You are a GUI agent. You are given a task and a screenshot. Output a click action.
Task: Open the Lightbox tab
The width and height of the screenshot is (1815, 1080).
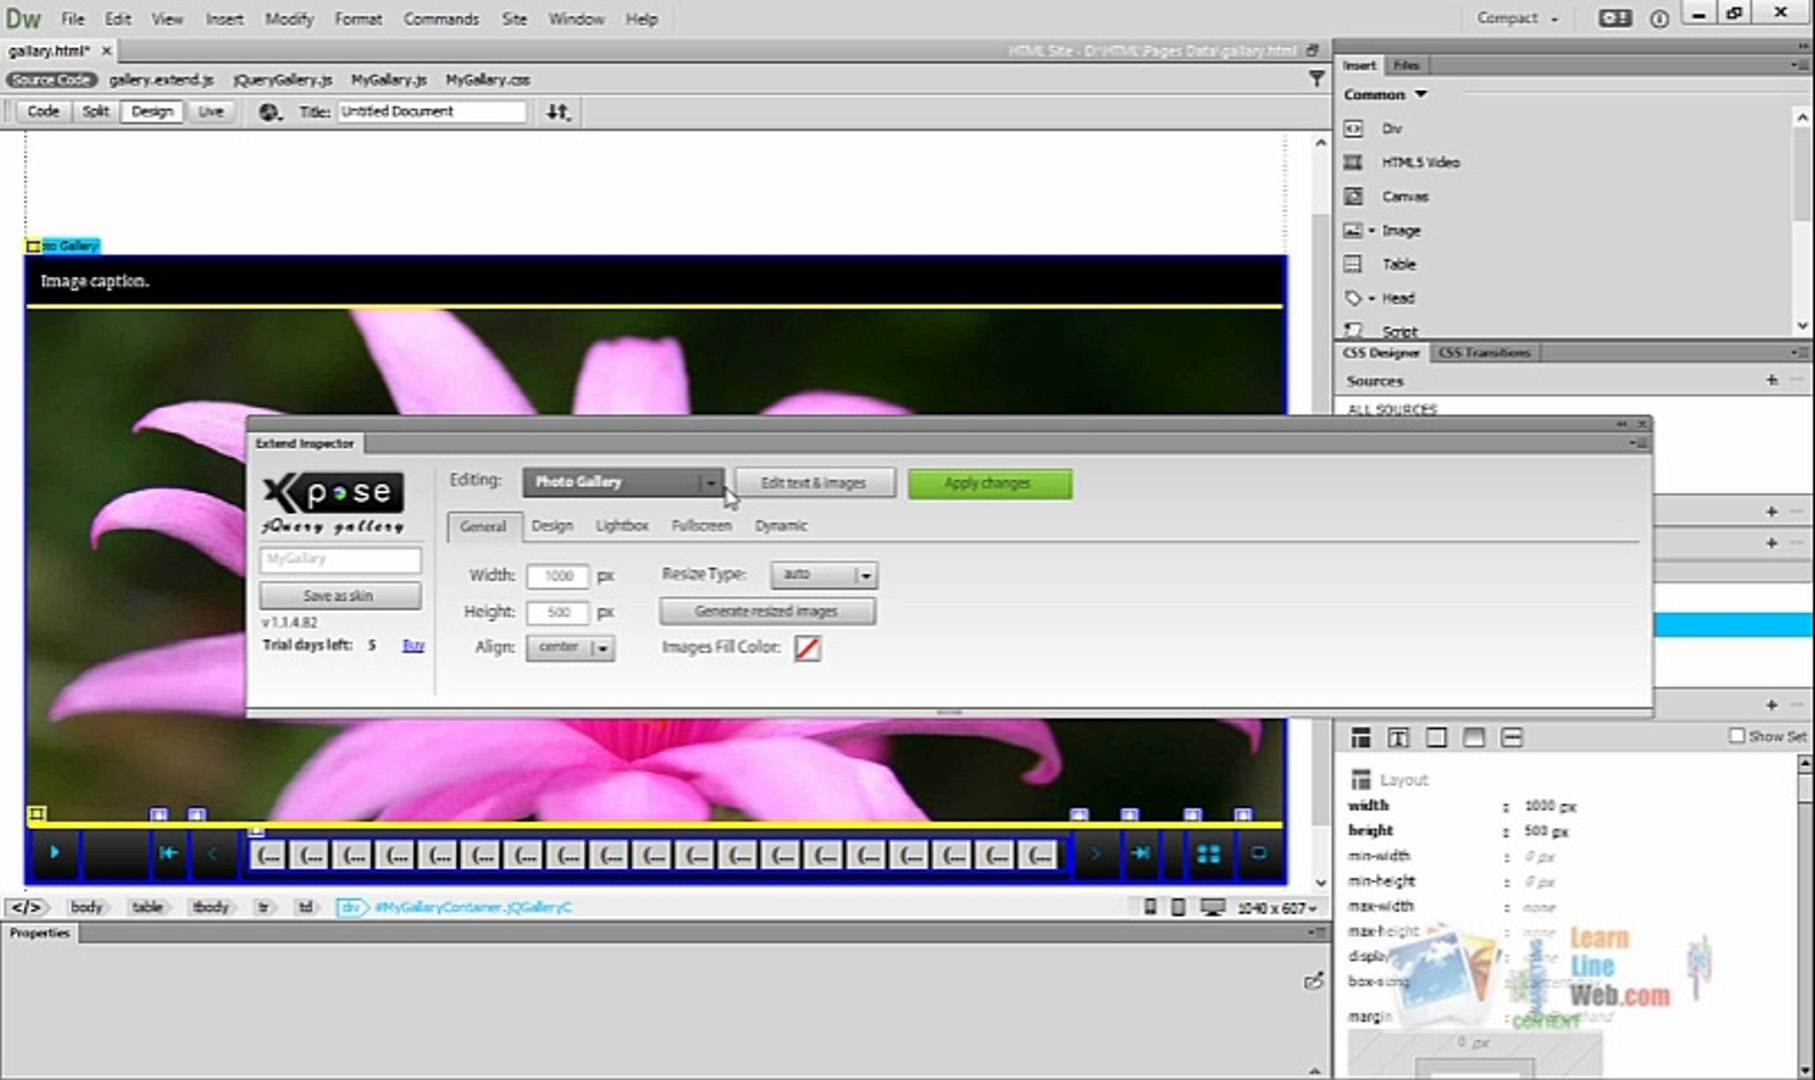[x=621, y=526]
